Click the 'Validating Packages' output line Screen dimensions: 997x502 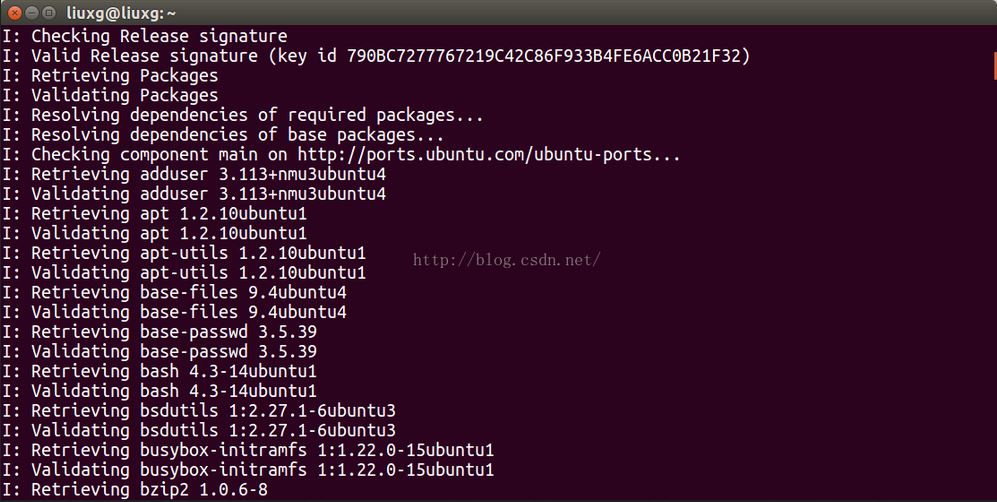point(110,95)
